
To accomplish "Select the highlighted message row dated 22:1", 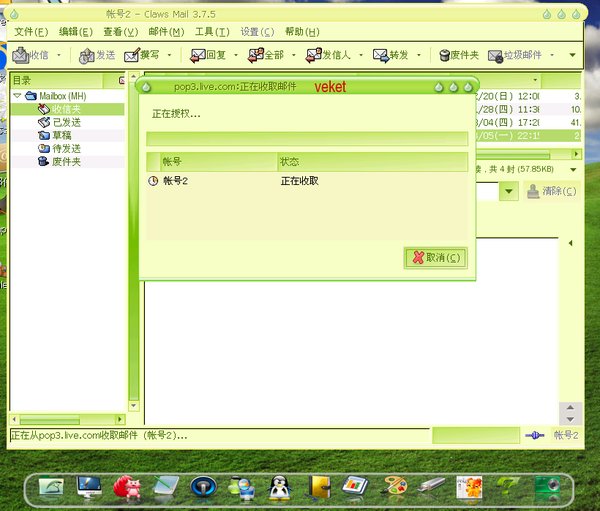I will pyautogui.click(x=528, y=136).
